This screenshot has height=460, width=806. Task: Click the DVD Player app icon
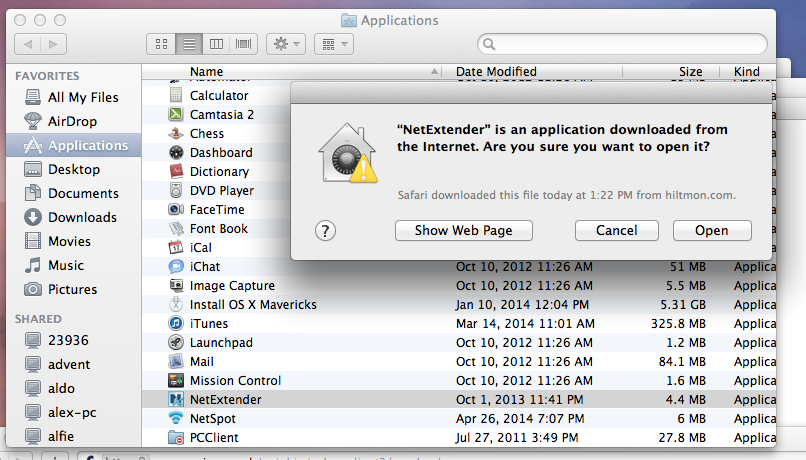[176, 190]
